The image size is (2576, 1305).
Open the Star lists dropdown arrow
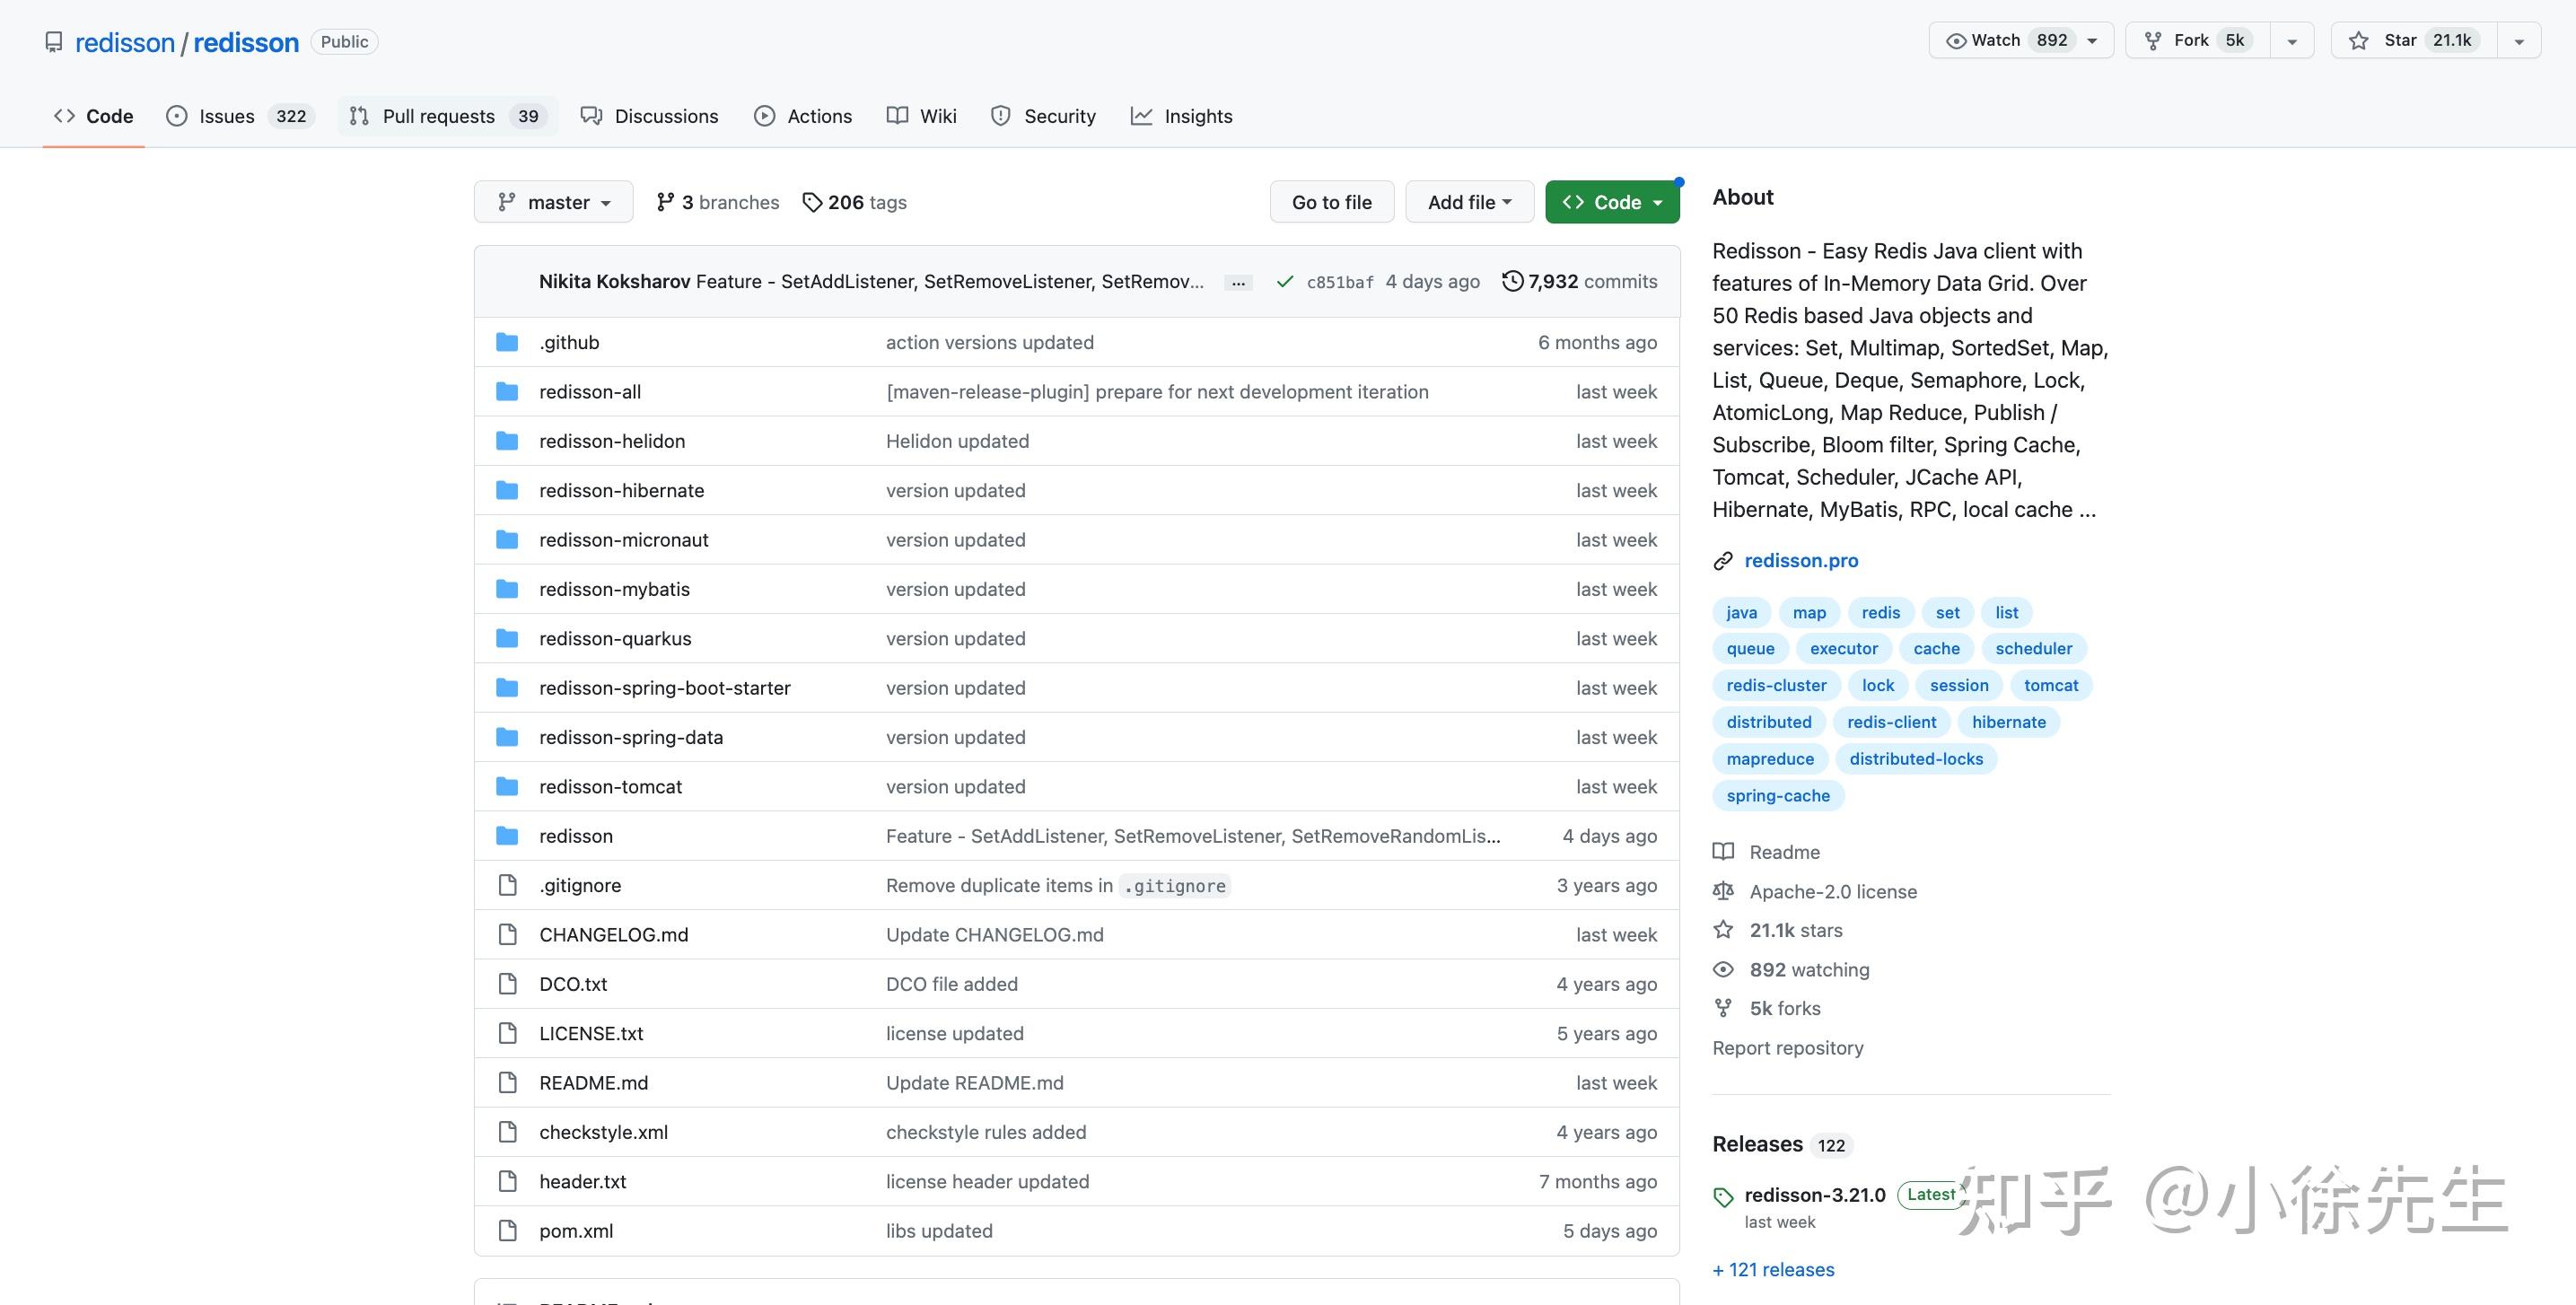[2519, 41]
